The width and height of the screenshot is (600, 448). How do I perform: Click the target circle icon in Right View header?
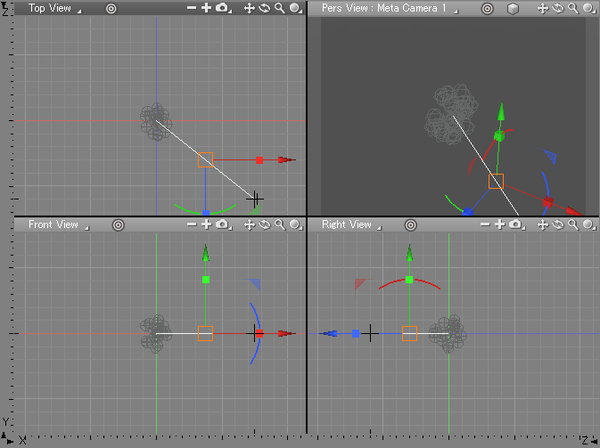[411, 225]
